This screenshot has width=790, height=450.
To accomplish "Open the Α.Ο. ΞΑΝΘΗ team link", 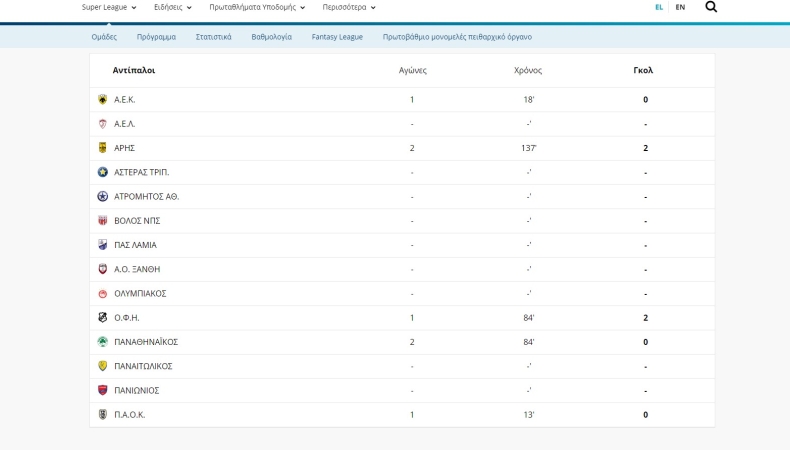I will pyautogui.click(x=137, y=269).
